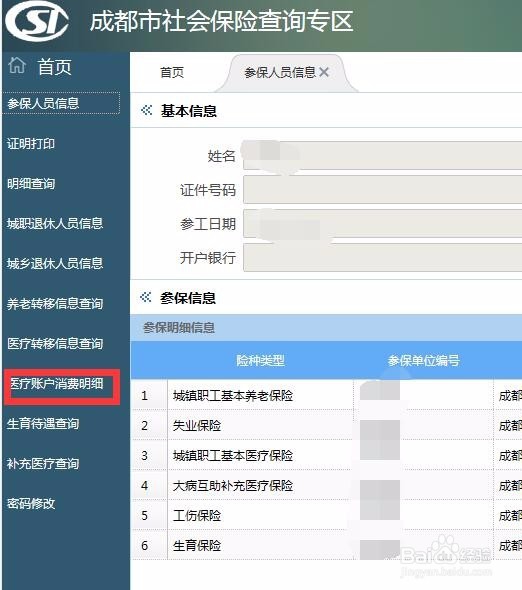This screenshot has width=522, height=590.
Task: Open 医疗账户消费明细 menu item
Action: coord(57,384)
